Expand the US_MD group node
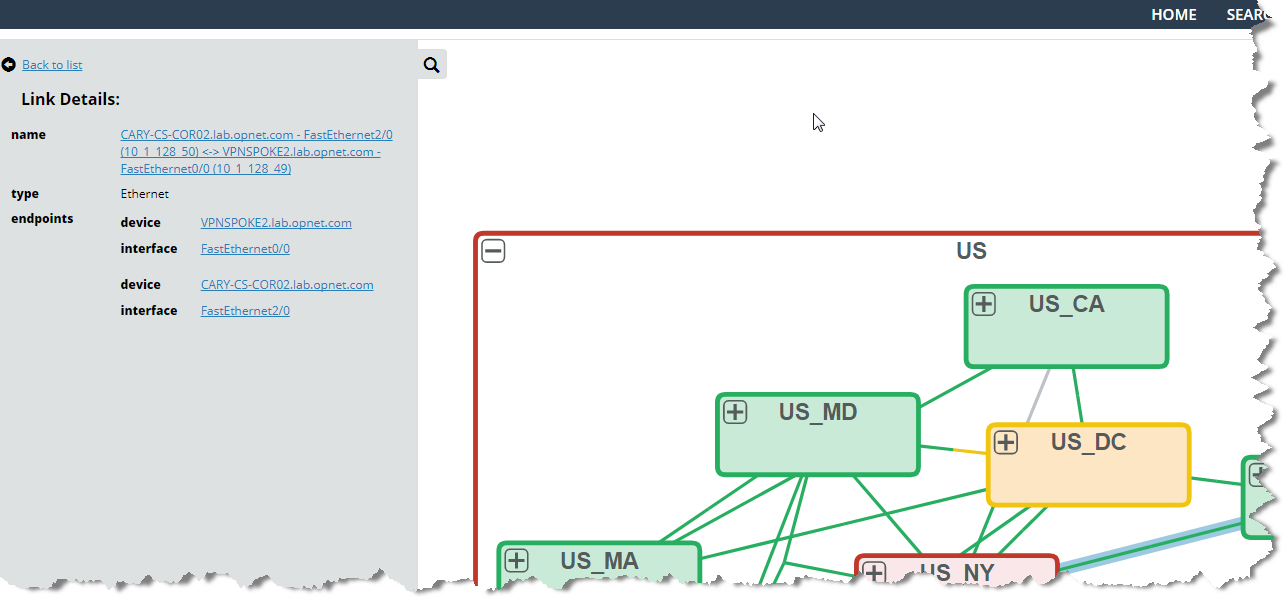 pyautogui.click(x=735, y=412)
